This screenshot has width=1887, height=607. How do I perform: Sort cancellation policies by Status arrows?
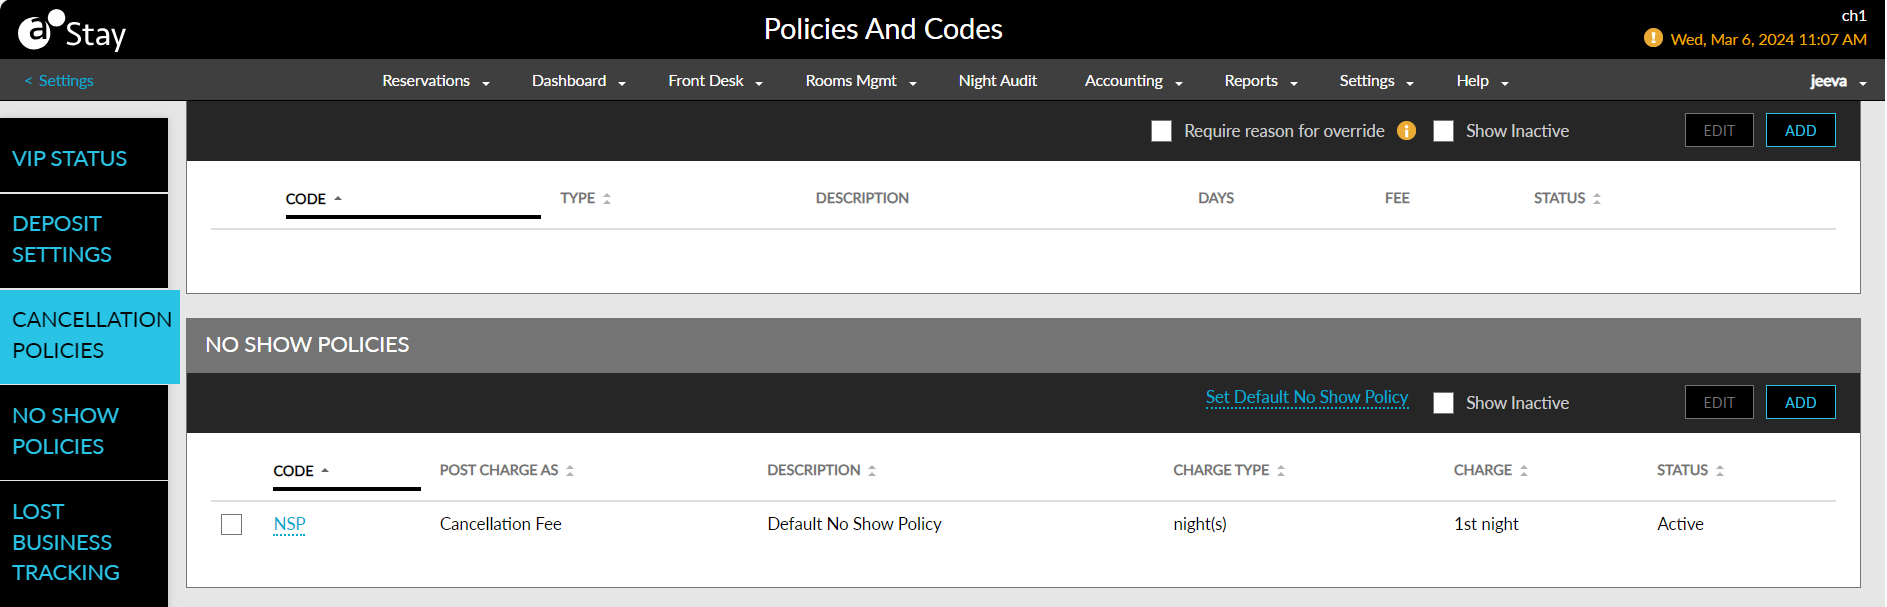click(1597, 199)
